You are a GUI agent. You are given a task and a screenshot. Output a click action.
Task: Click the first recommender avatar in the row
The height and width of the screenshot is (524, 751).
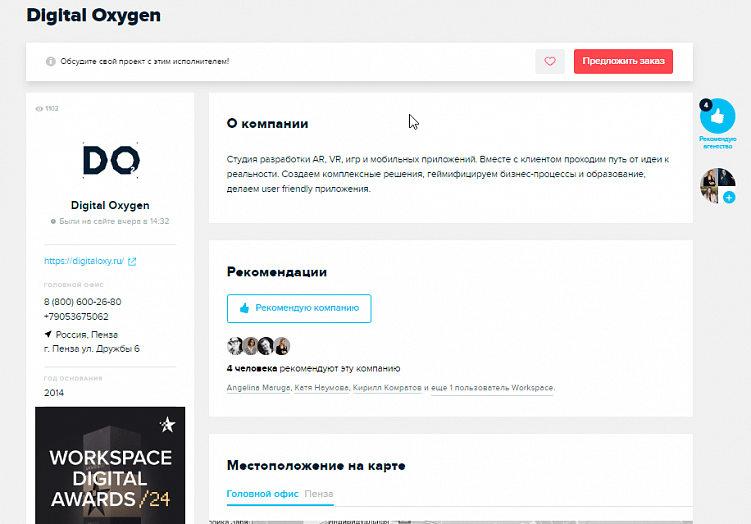click(x=235, y=346)
